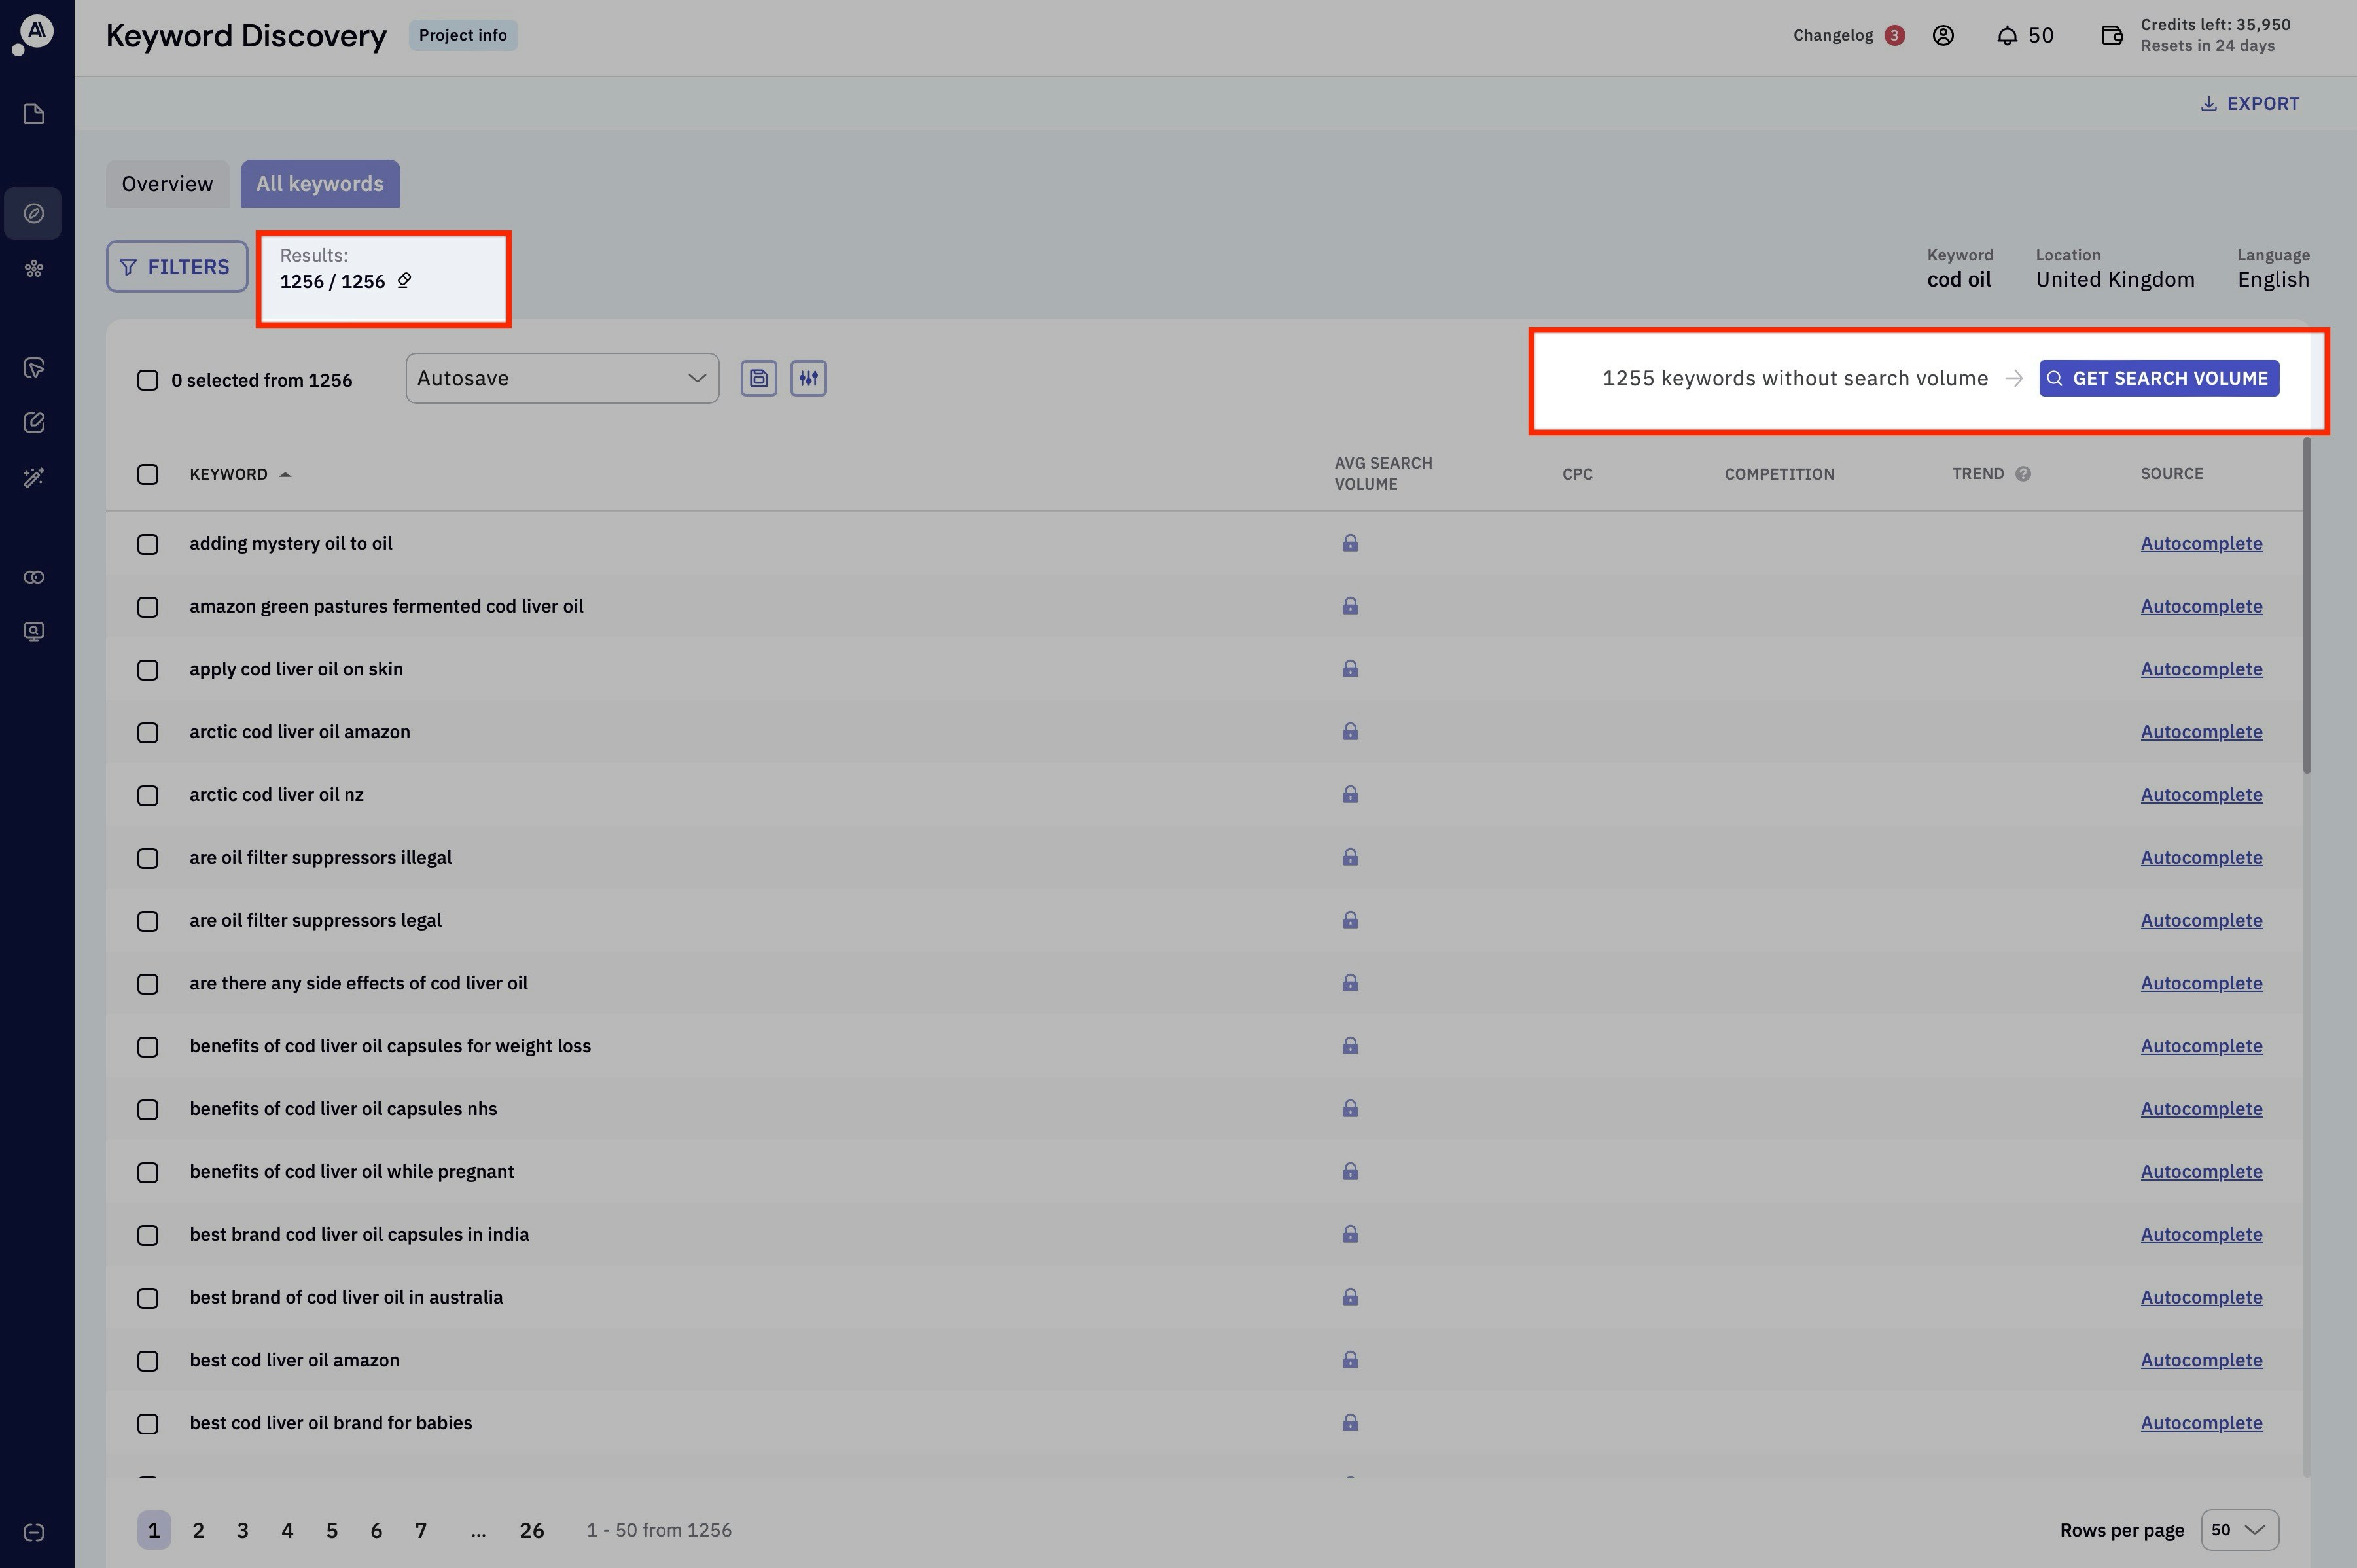Toggle the select-all header checkbox by KEYWORD

[148, 474]
